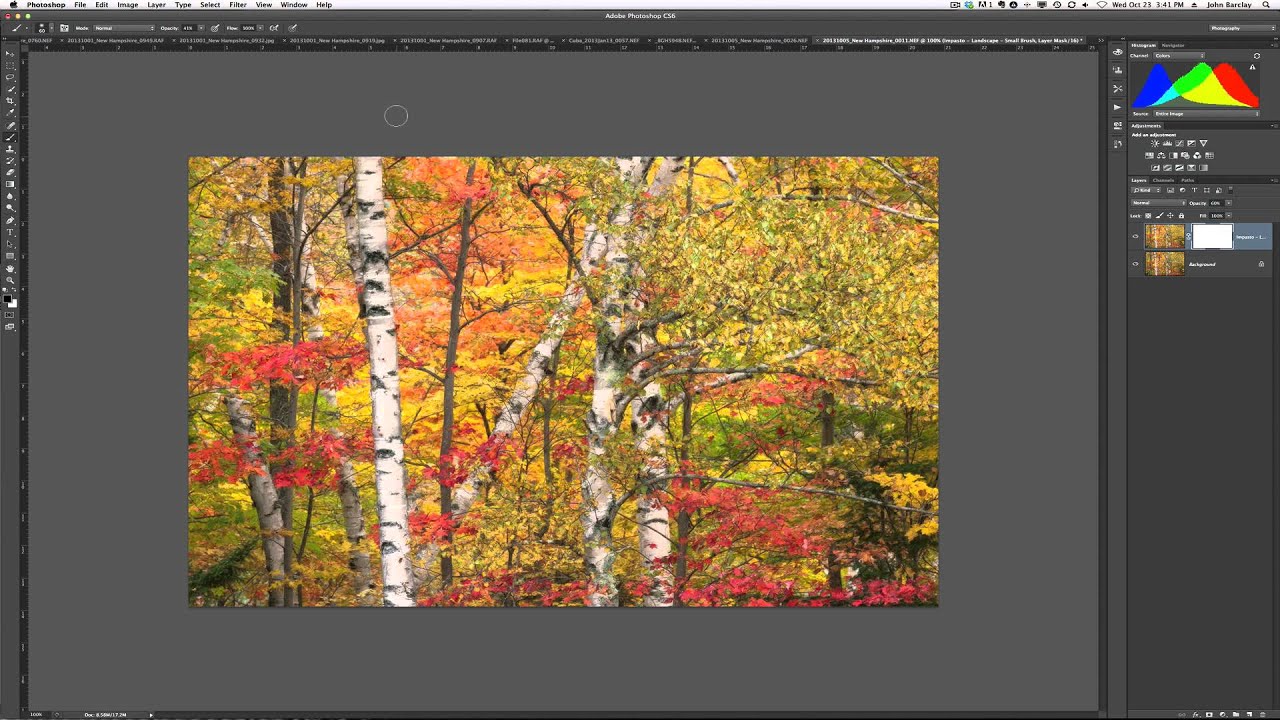The height and width of the screenshot is (720, 1280).
Task: Select the Rectangle shape tool
Action: click(x=9, y=255)
